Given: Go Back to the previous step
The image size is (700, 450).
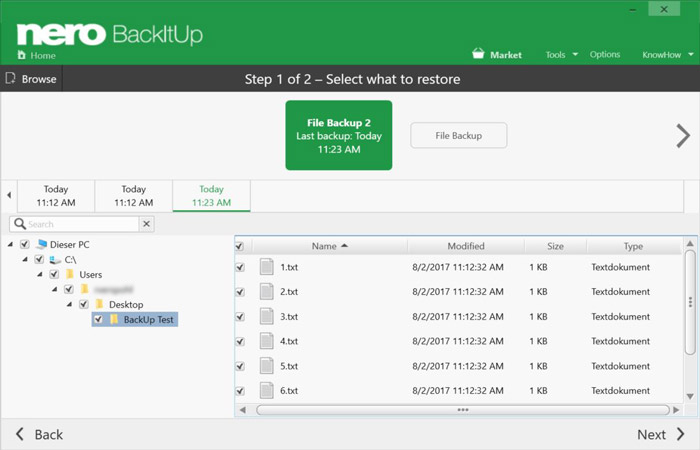Looking at the screenshot, I should pyautogui.click(x=39, y=434).
